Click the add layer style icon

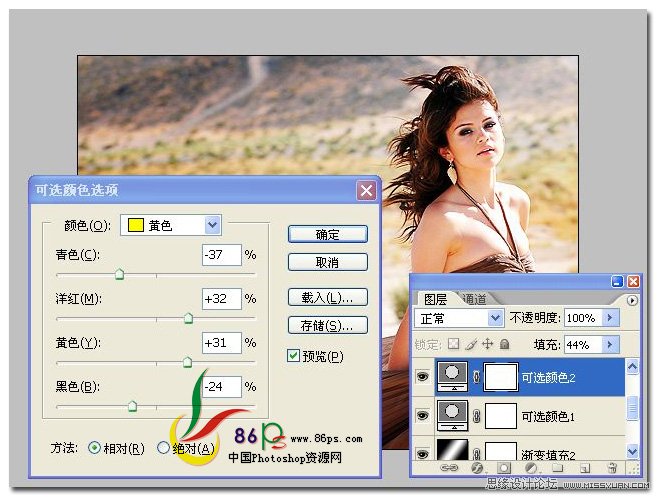(477, 468)
